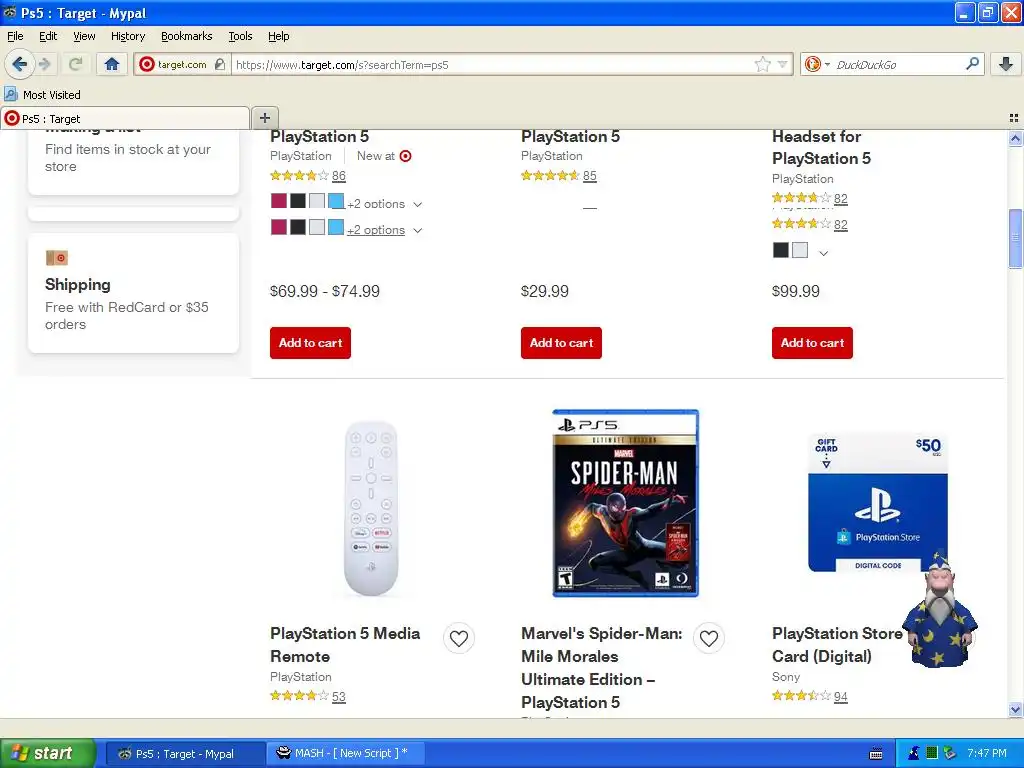The image size is (1024, 768).
Task: Open the URL history dropdown arrow
Action: pos(782,64)
